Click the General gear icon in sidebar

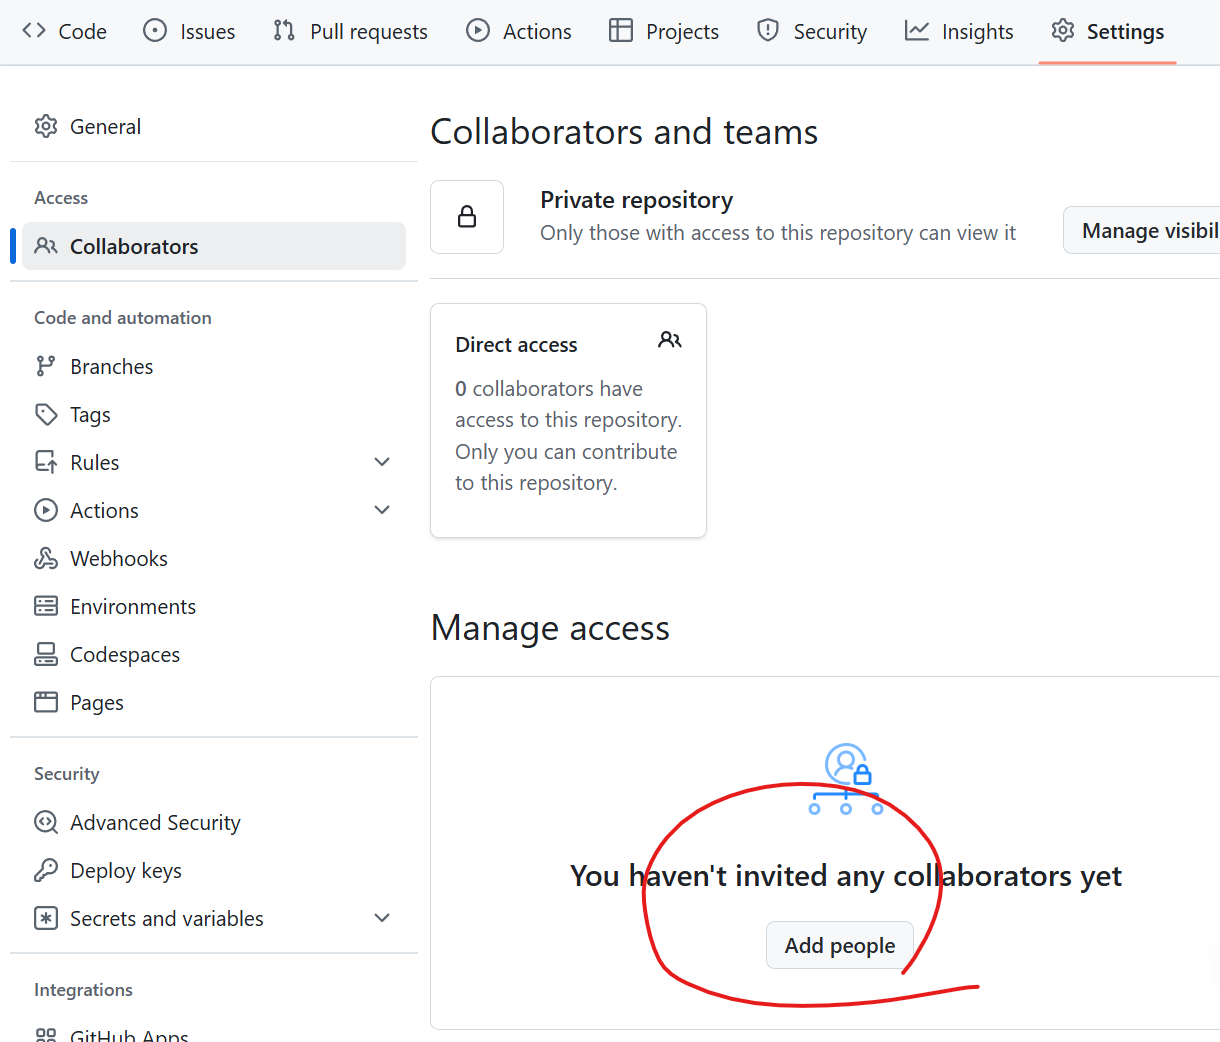tap(46, 126)
